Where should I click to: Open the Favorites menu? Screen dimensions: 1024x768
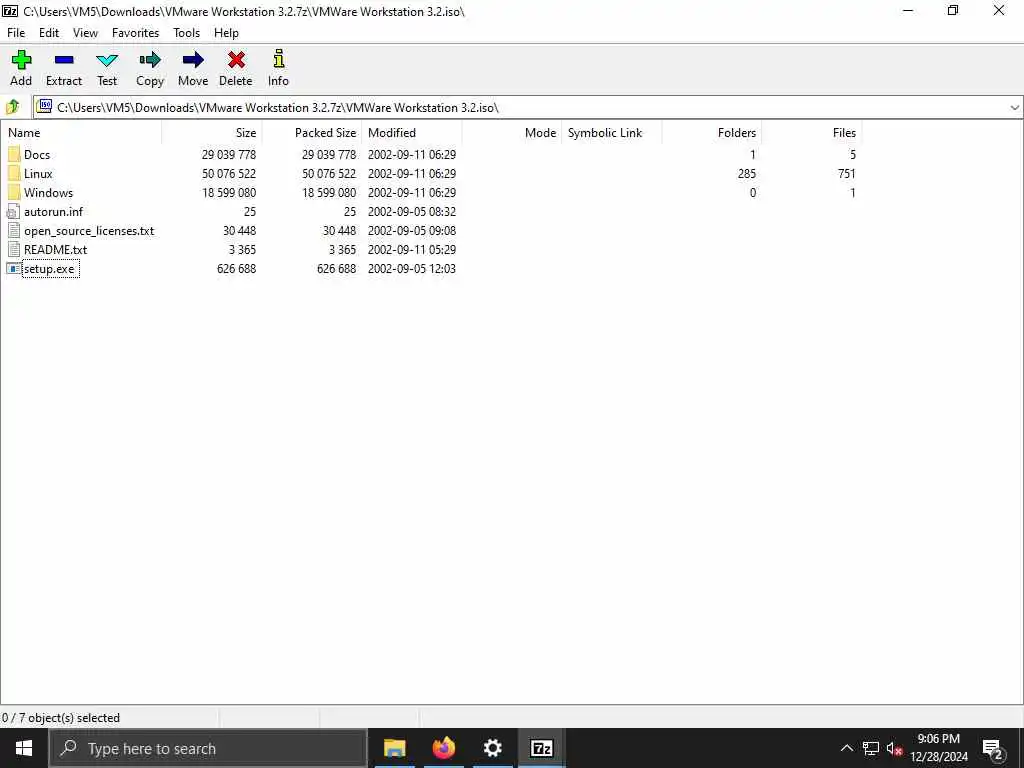tap(135, 33)
